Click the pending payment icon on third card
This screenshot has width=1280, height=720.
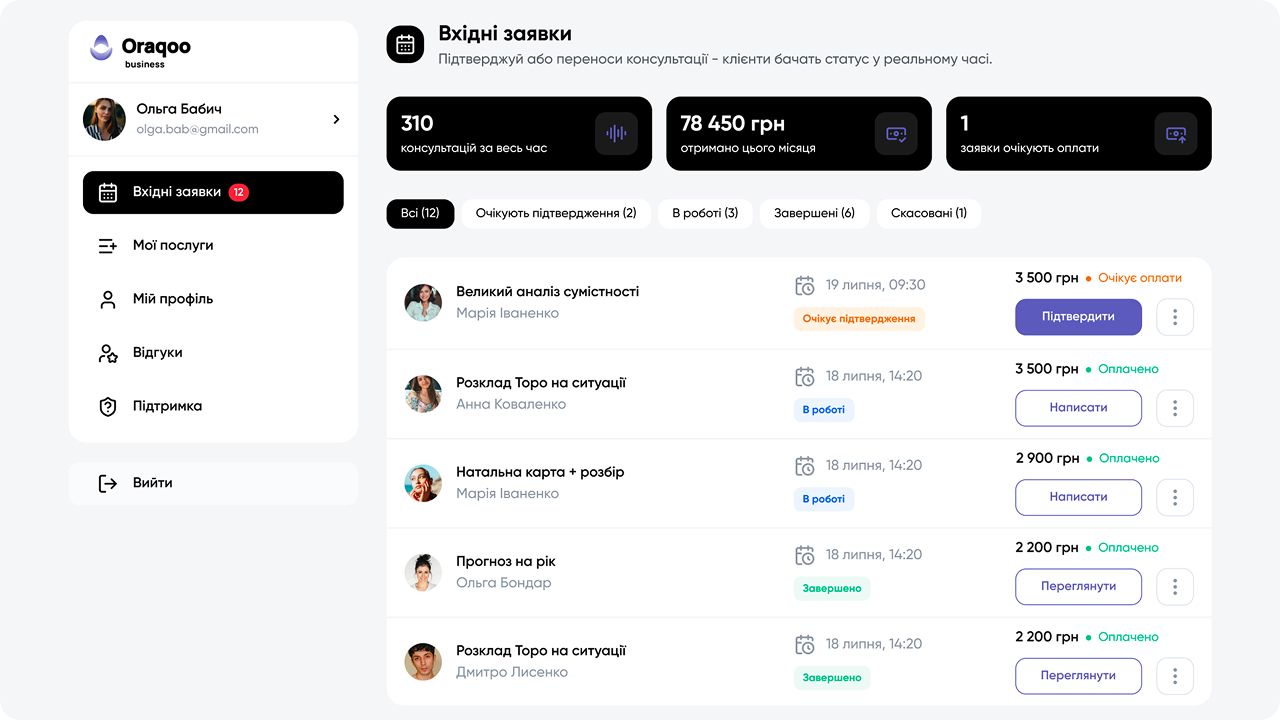[1176, 133]
